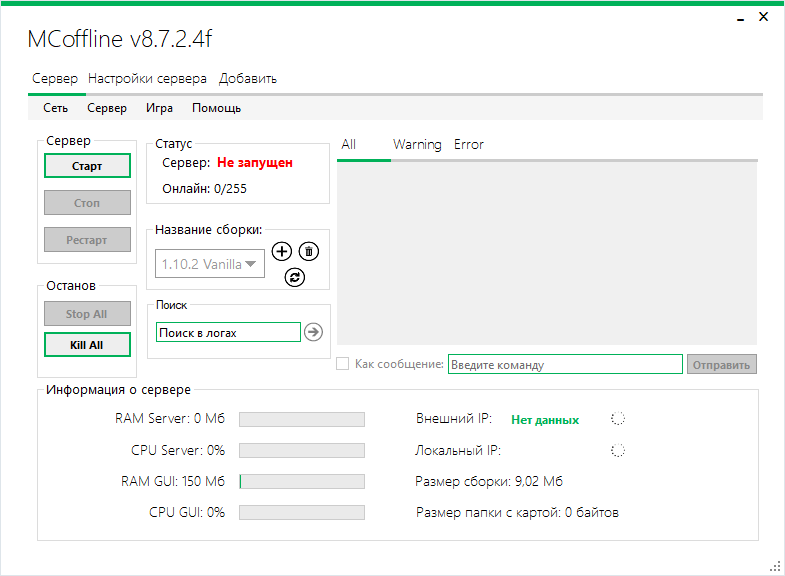Switch to the "Добавить" tab

point(248,78)
